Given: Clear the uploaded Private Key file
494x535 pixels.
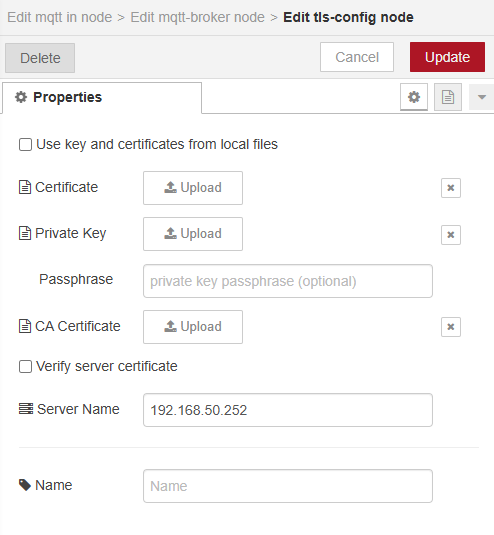Looking at the screenshot, I should (451, 235).
